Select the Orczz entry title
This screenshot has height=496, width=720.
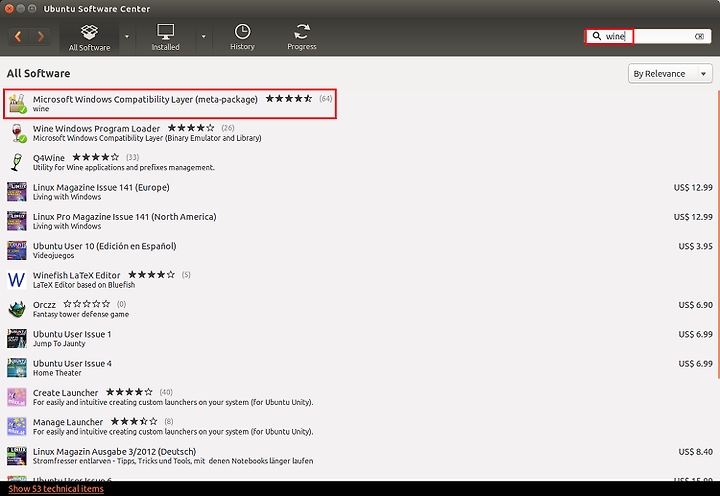tap(44, 305)
